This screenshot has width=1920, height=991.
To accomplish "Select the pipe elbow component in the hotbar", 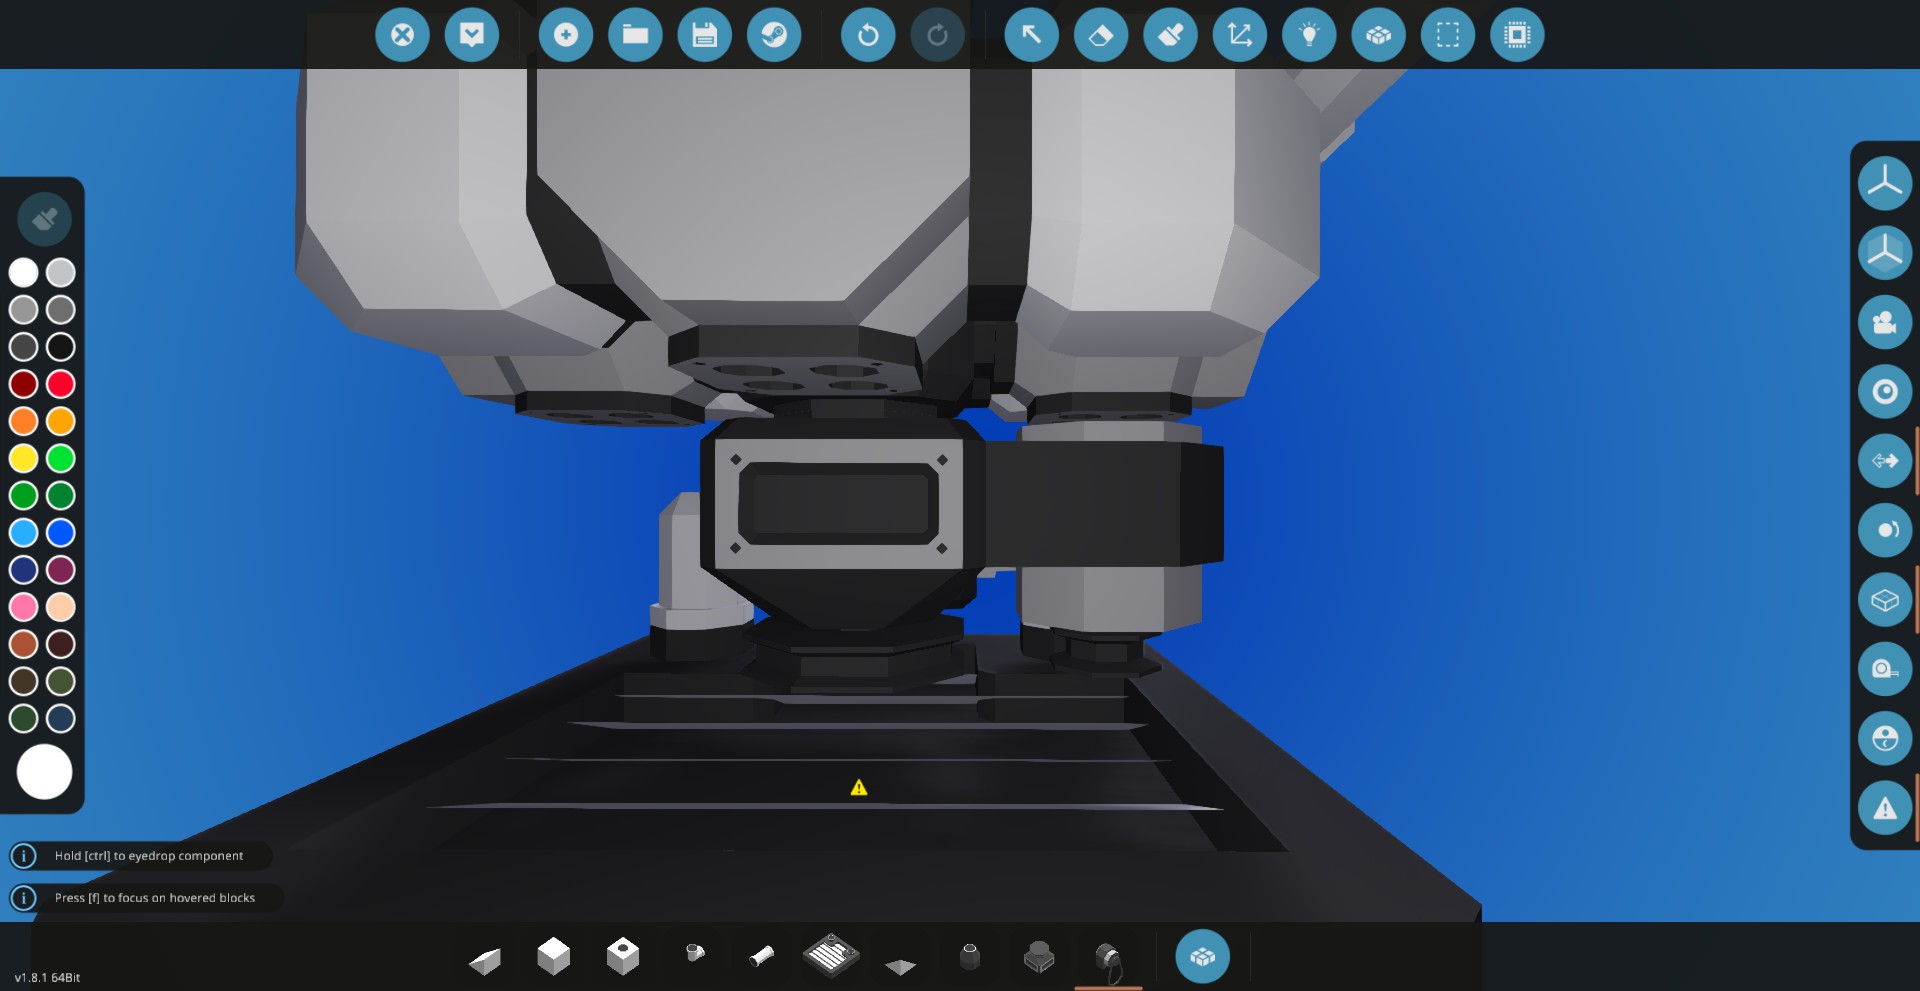I will click(695, 953).
